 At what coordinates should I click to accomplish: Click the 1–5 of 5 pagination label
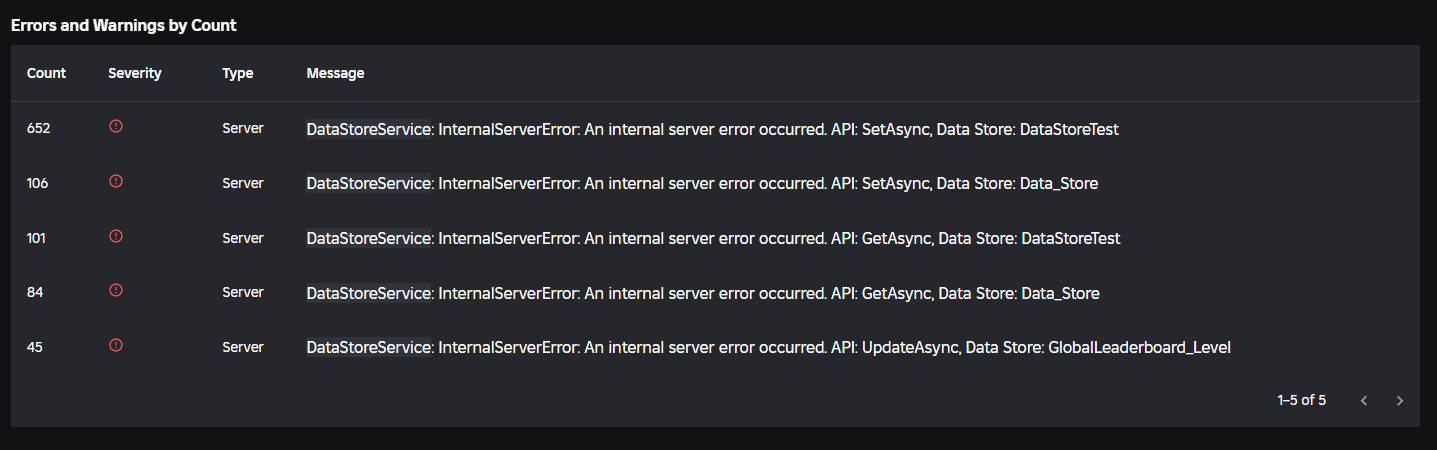tap(1301, 401)
